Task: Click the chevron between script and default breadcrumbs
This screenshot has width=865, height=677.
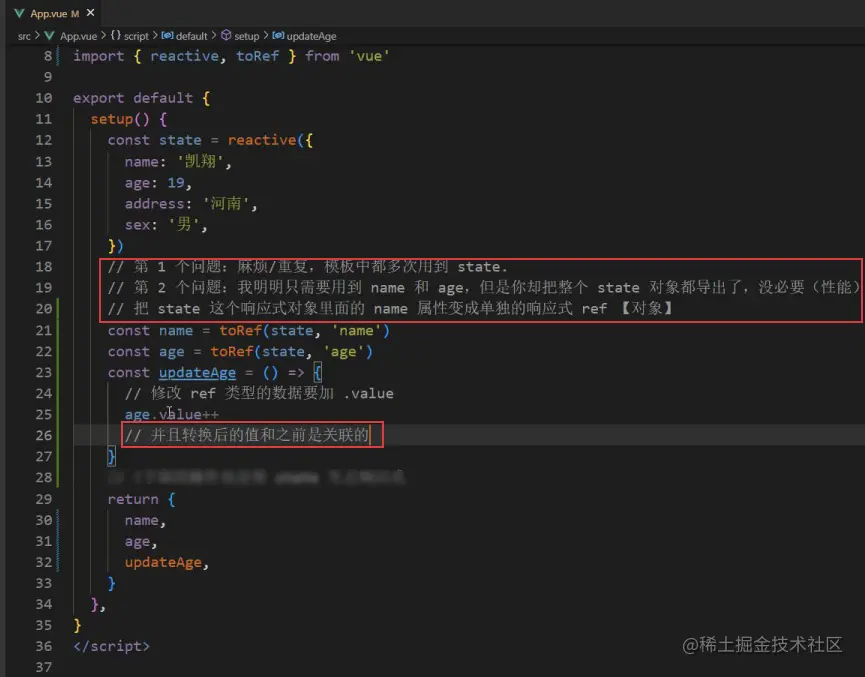Action: (x=155, y=35)
